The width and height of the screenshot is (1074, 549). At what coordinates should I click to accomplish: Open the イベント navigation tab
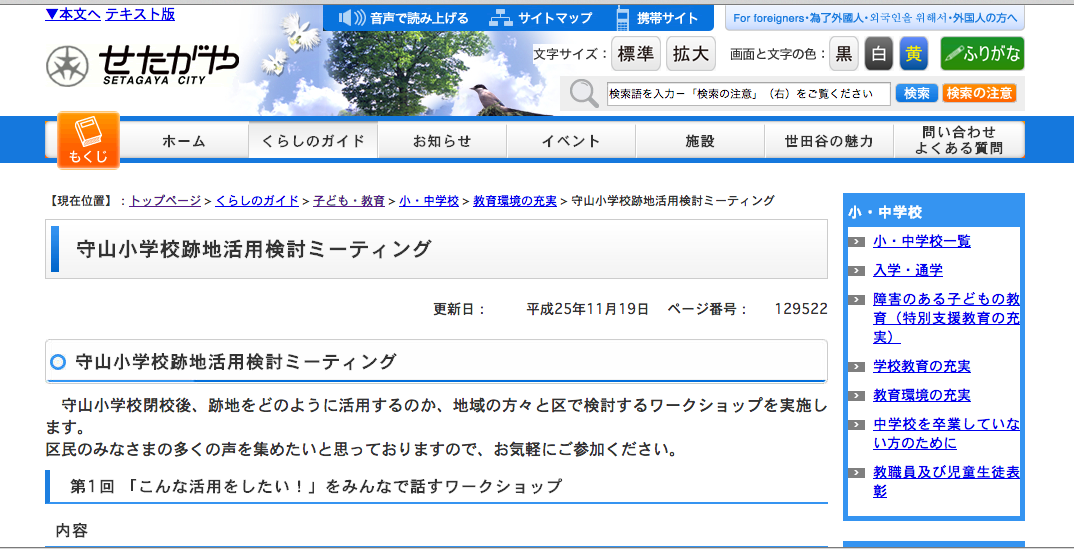(x=571, y=141)
